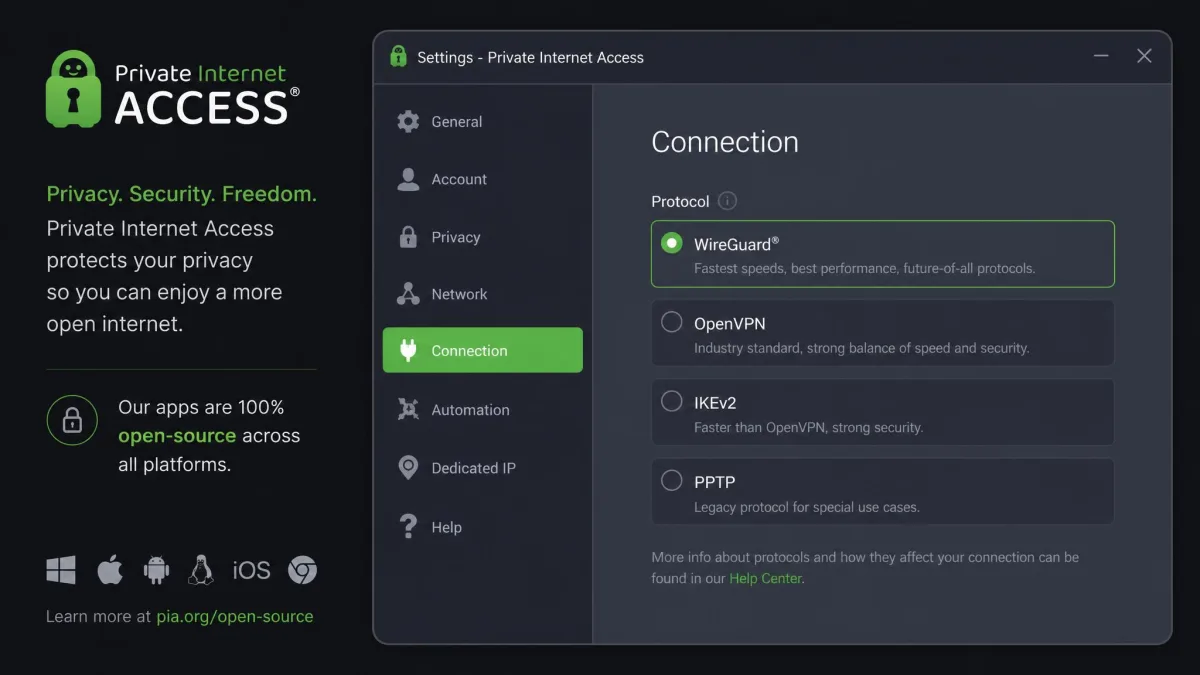The height and width of the screenshot is (675, 1200).
Task: Click the PIA padlock icon in title bar
Action: [x=399, y=57]
